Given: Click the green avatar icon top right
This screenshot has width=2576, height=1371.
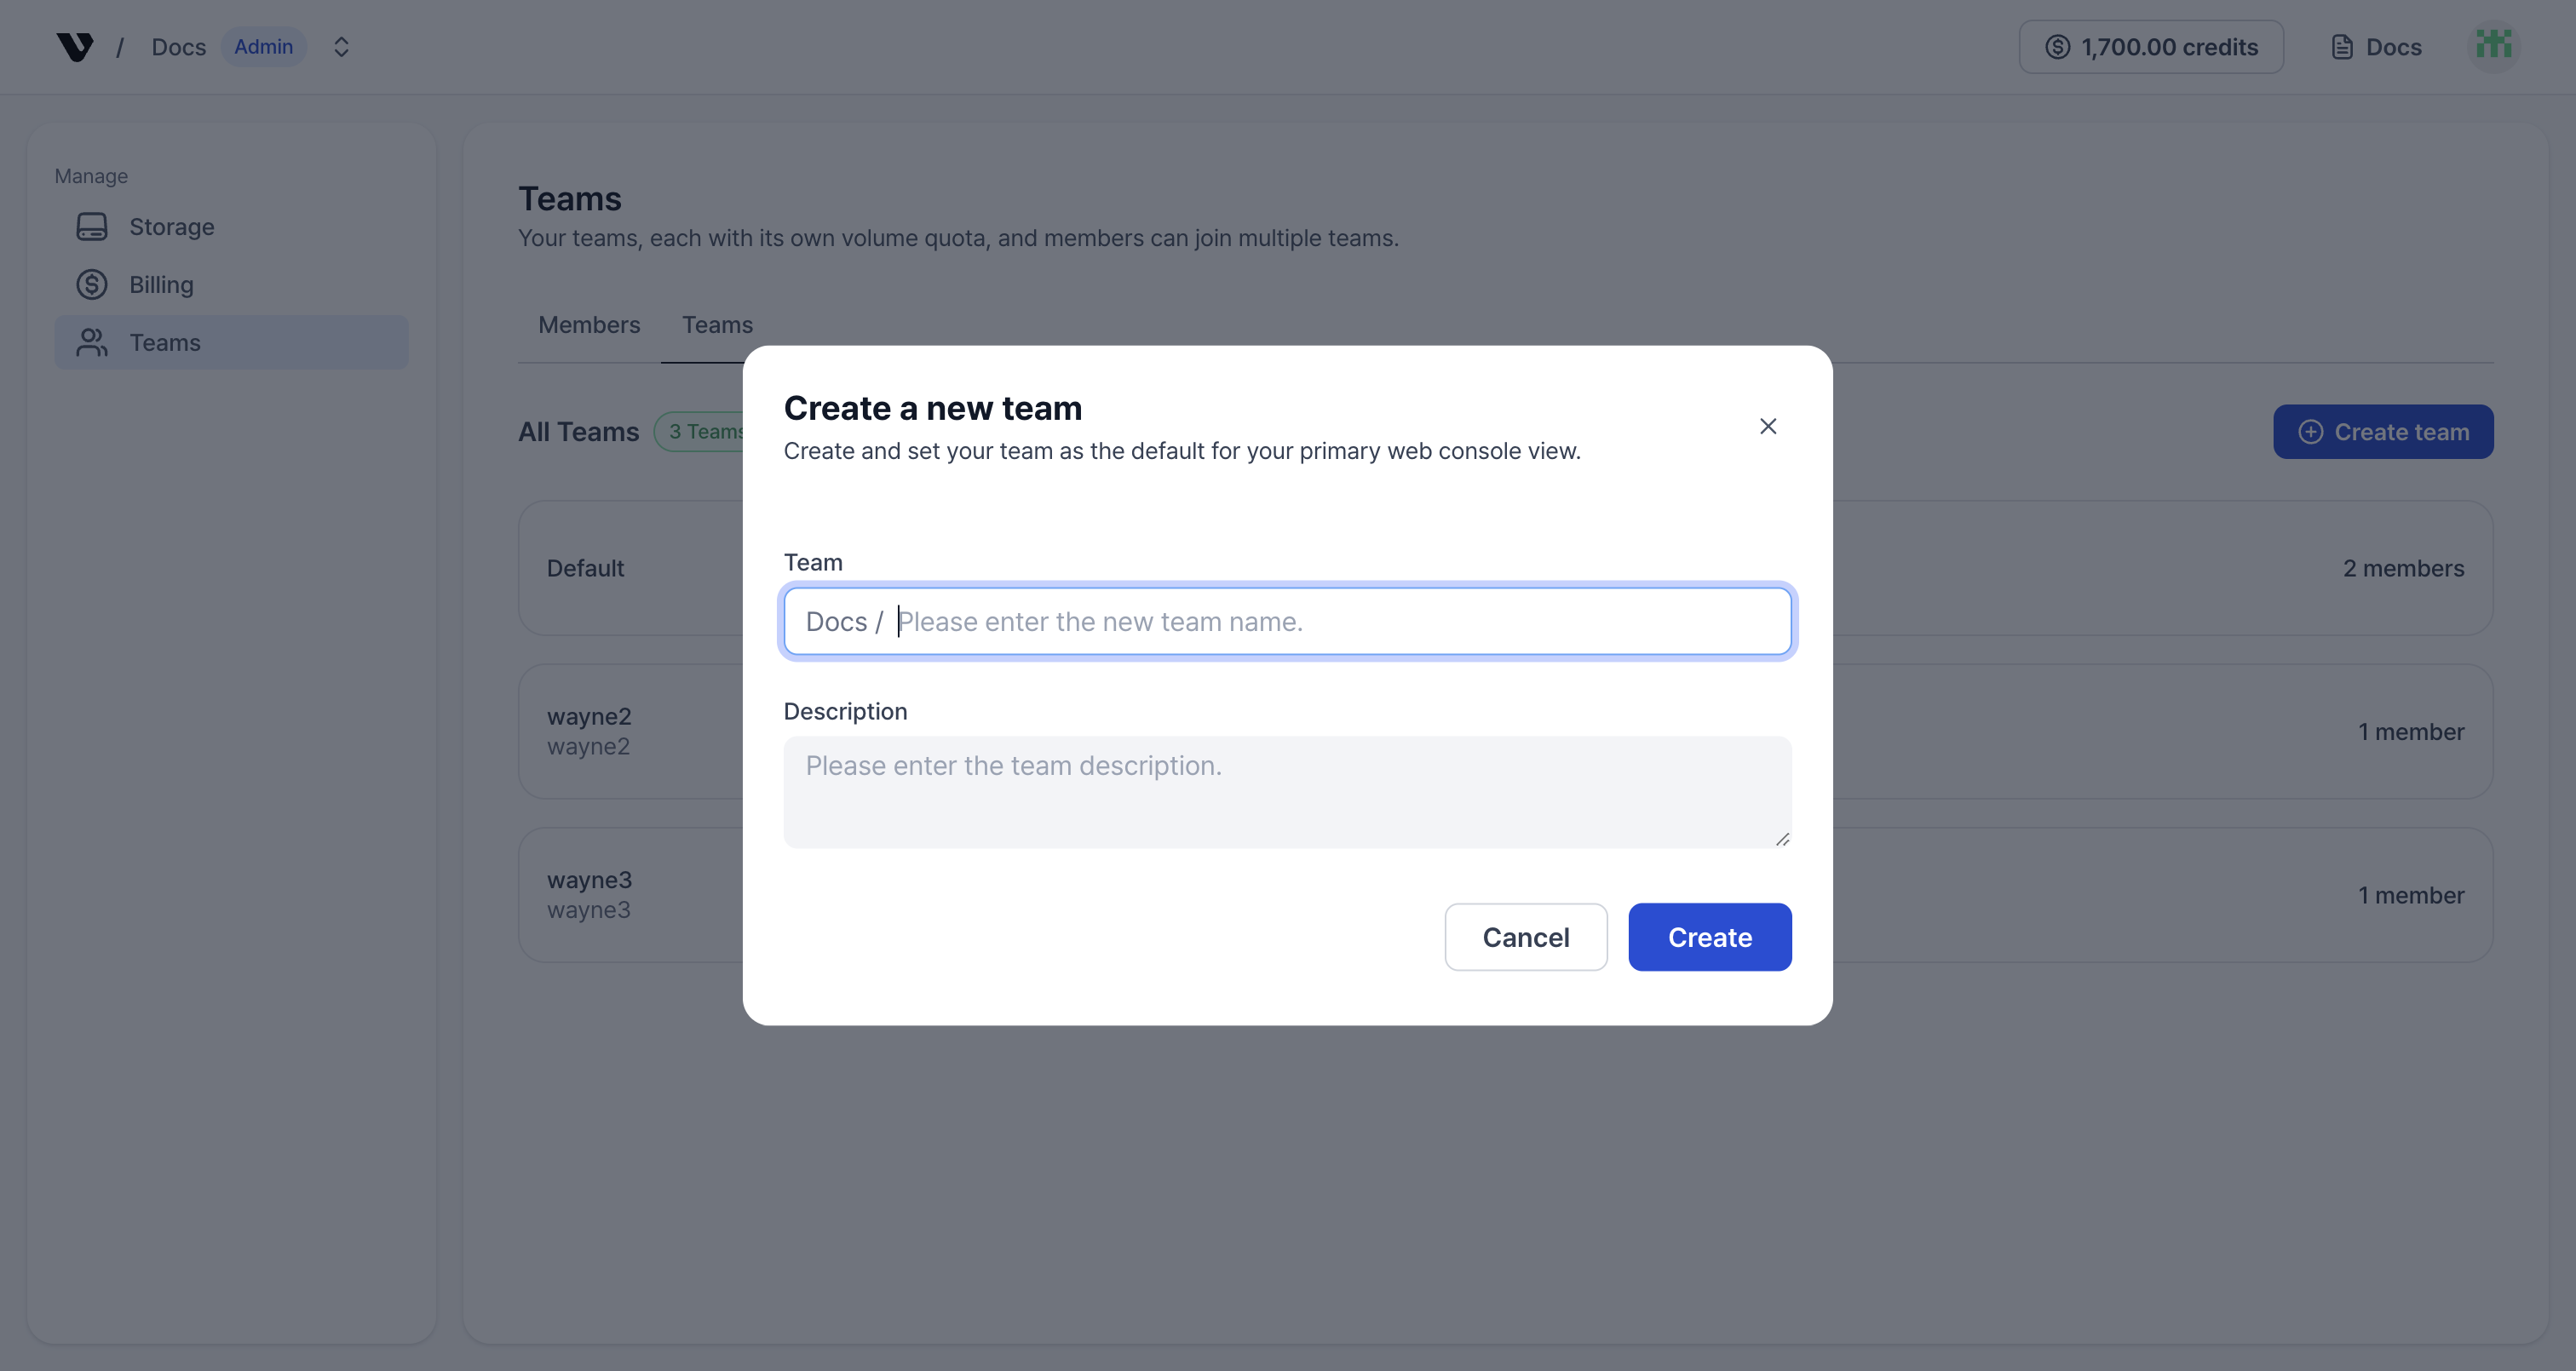Looking at the screenshot, I should [2495, 44].
